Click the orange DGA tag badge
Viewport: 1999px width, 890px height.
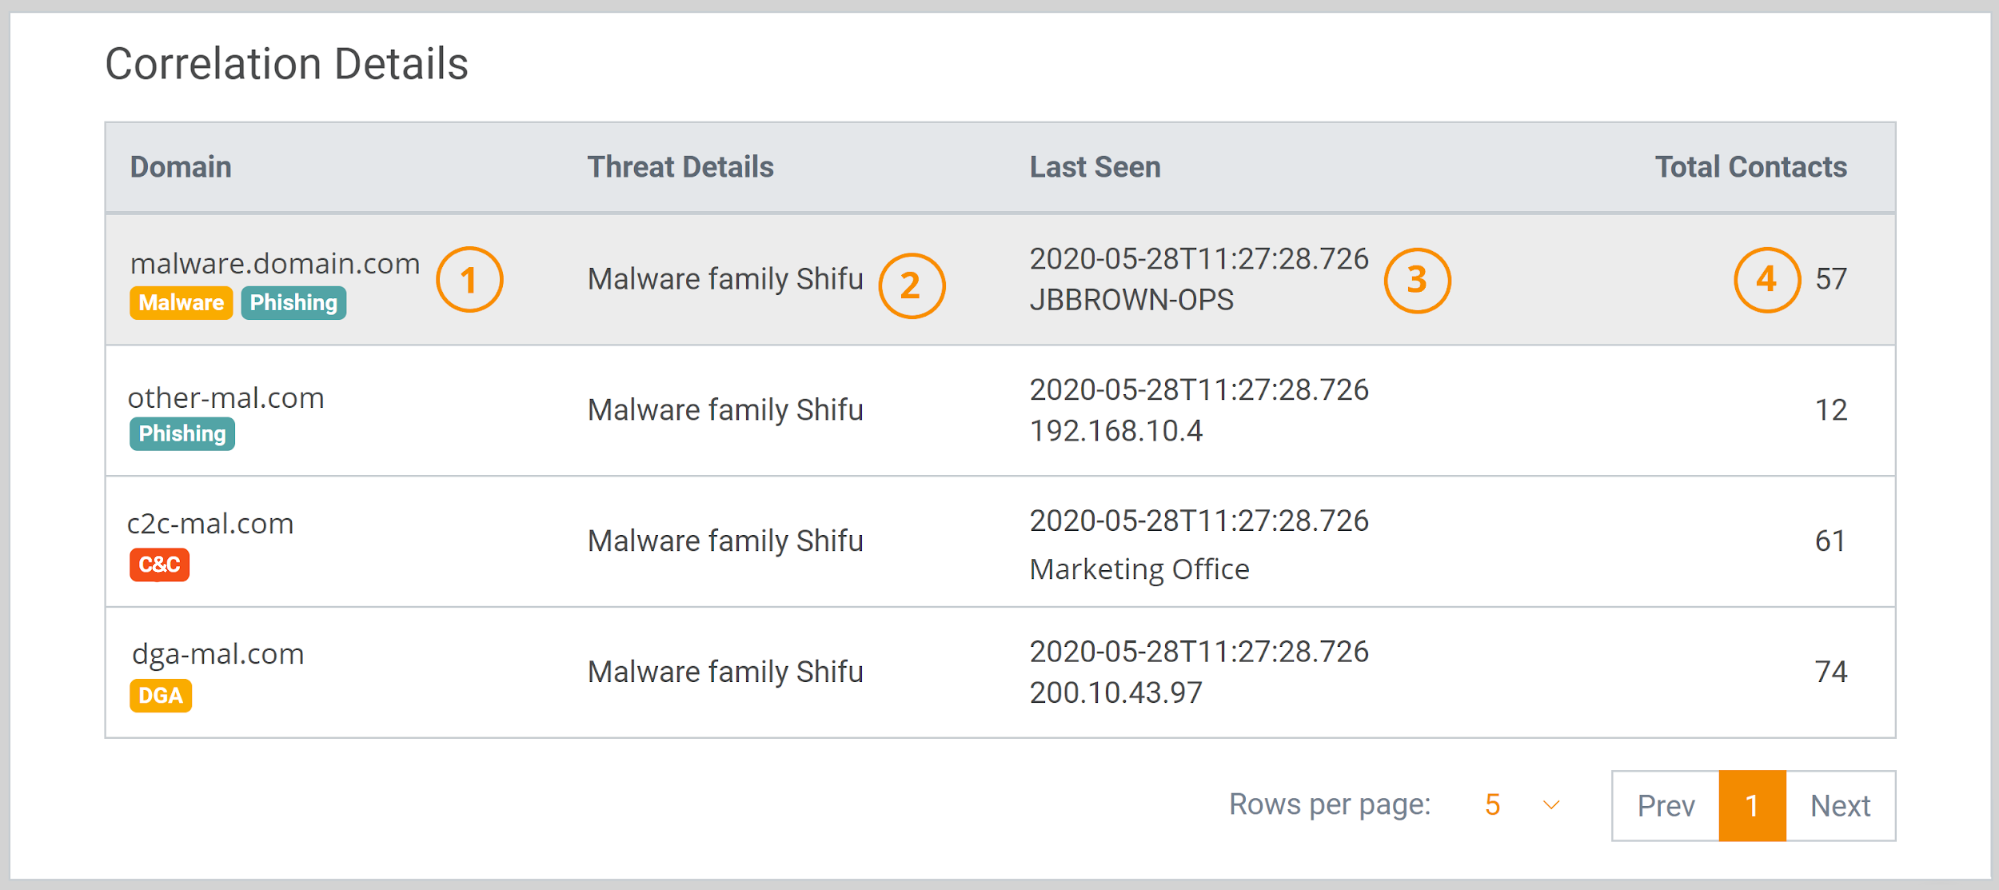click(160, 696)
